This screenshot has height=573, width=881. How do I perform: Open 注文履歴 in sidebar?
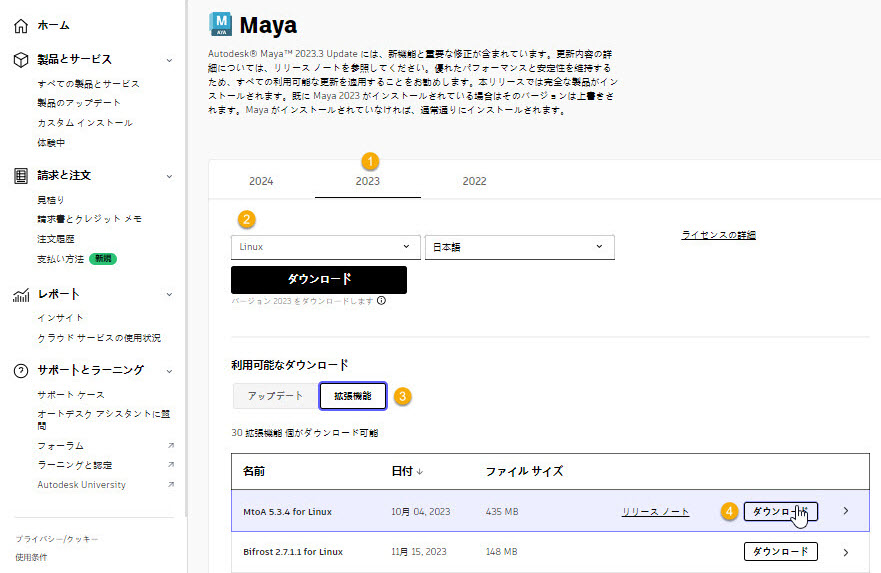coord(56,239)
